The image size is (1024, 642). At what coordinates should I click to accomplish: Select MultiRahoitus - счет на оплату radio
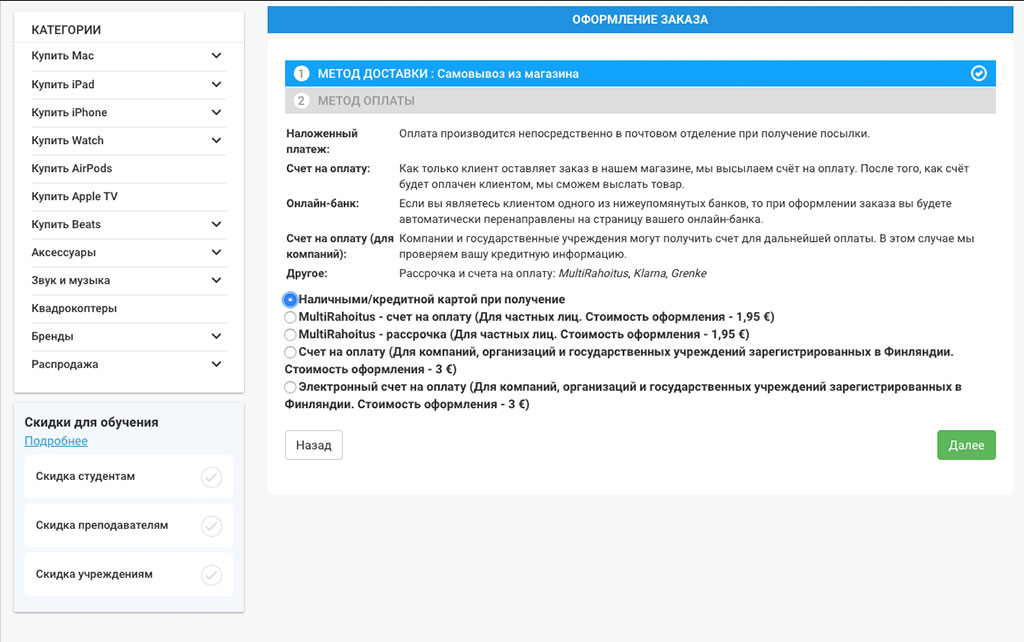click(x=290, y=317)
